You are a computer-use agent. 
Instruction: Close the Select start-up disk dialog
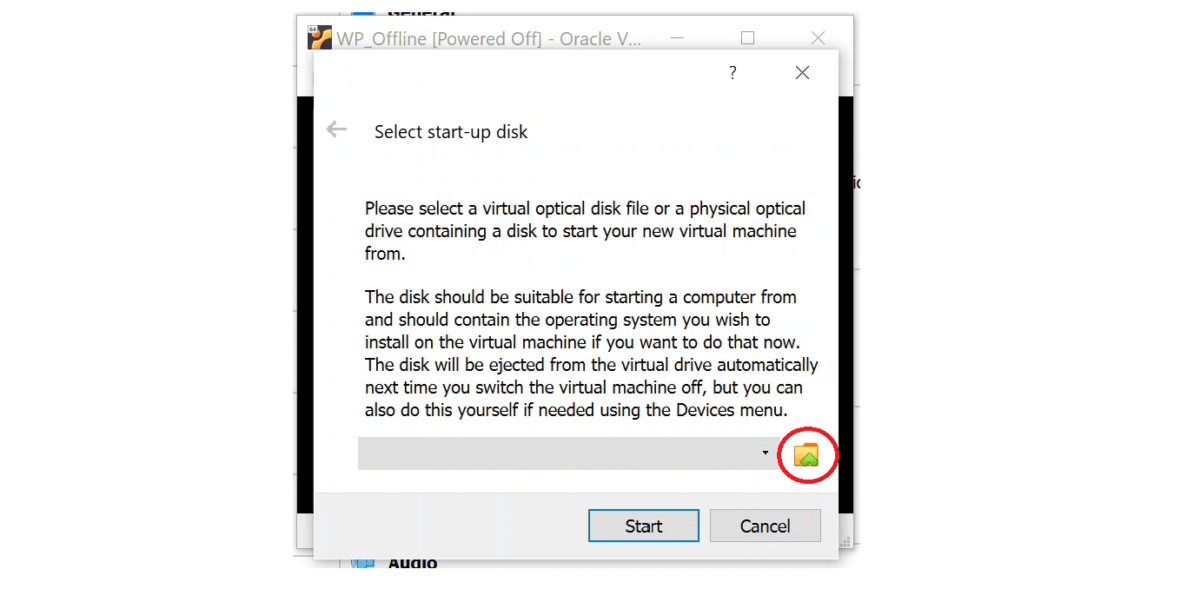coord(802,73)
